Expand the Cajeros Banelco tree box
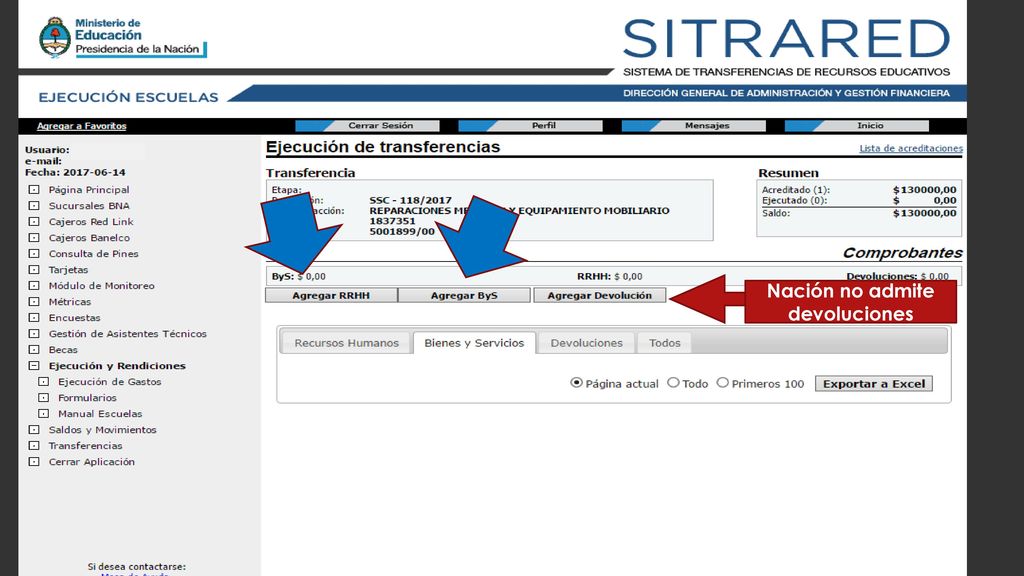This screenshot has height=576, width=1024. (x=34, y=238)
